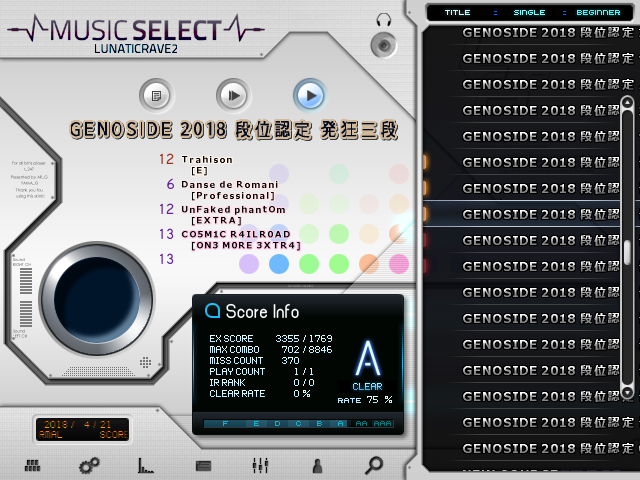
Task: Click the round speaker knob below the headphones
Action: pos(384,45)
